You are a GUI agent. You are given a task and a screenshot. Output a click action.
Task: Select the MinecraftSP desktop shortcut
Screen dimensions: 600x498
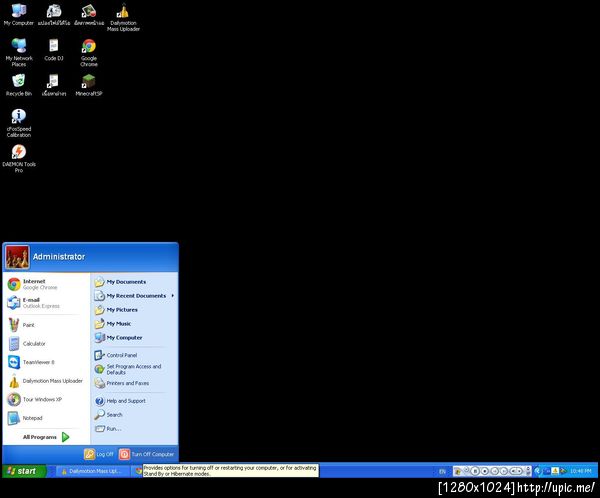(88, 85)
